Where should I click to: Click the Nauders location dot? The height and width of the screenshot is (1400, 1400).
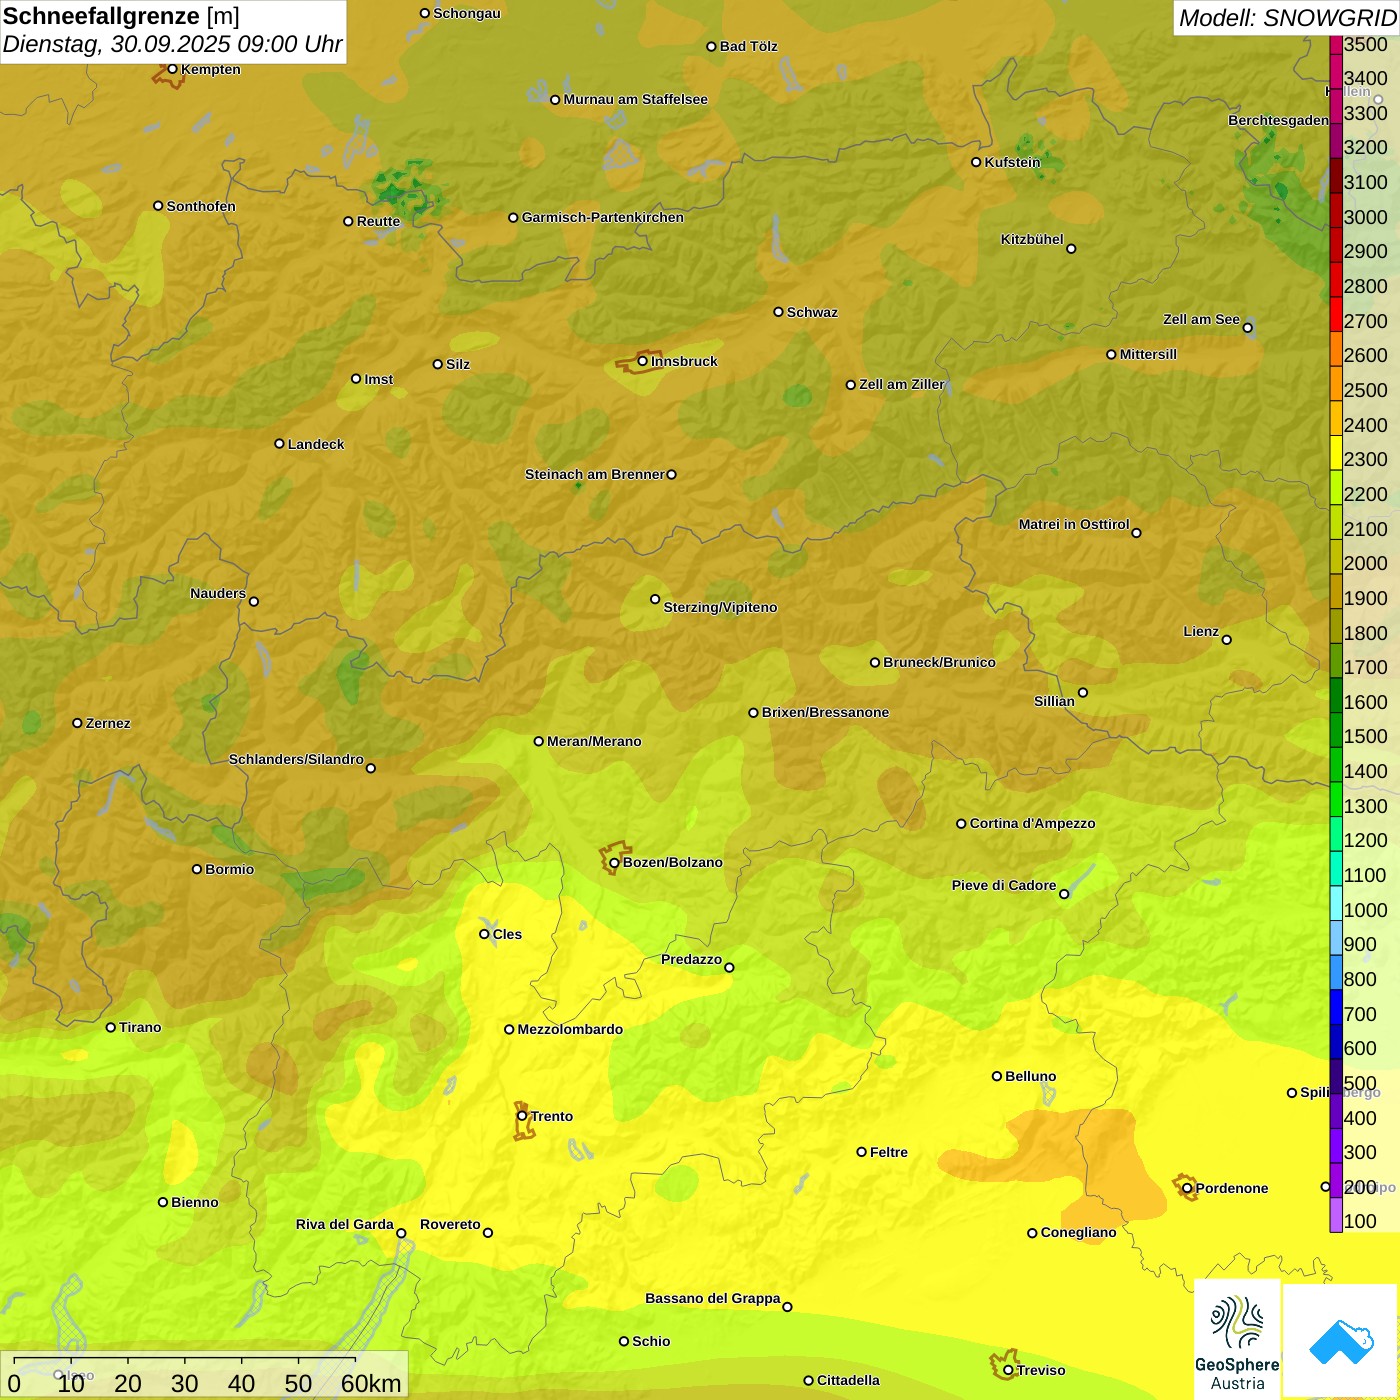pos(254,601)
